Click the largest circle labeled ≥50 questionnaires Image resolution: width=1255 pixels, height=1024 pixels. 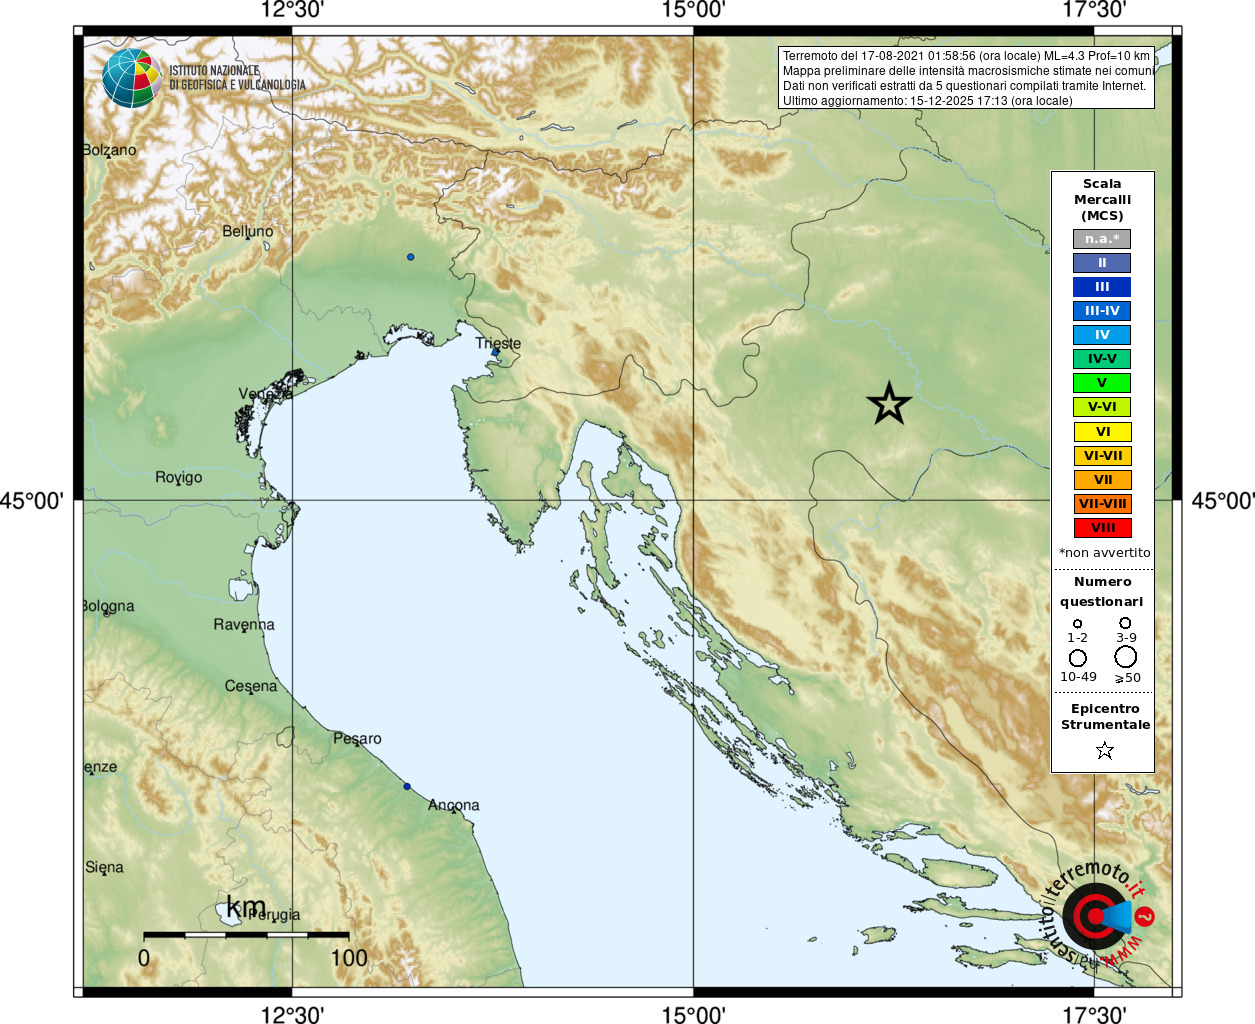click(1126, 657)
